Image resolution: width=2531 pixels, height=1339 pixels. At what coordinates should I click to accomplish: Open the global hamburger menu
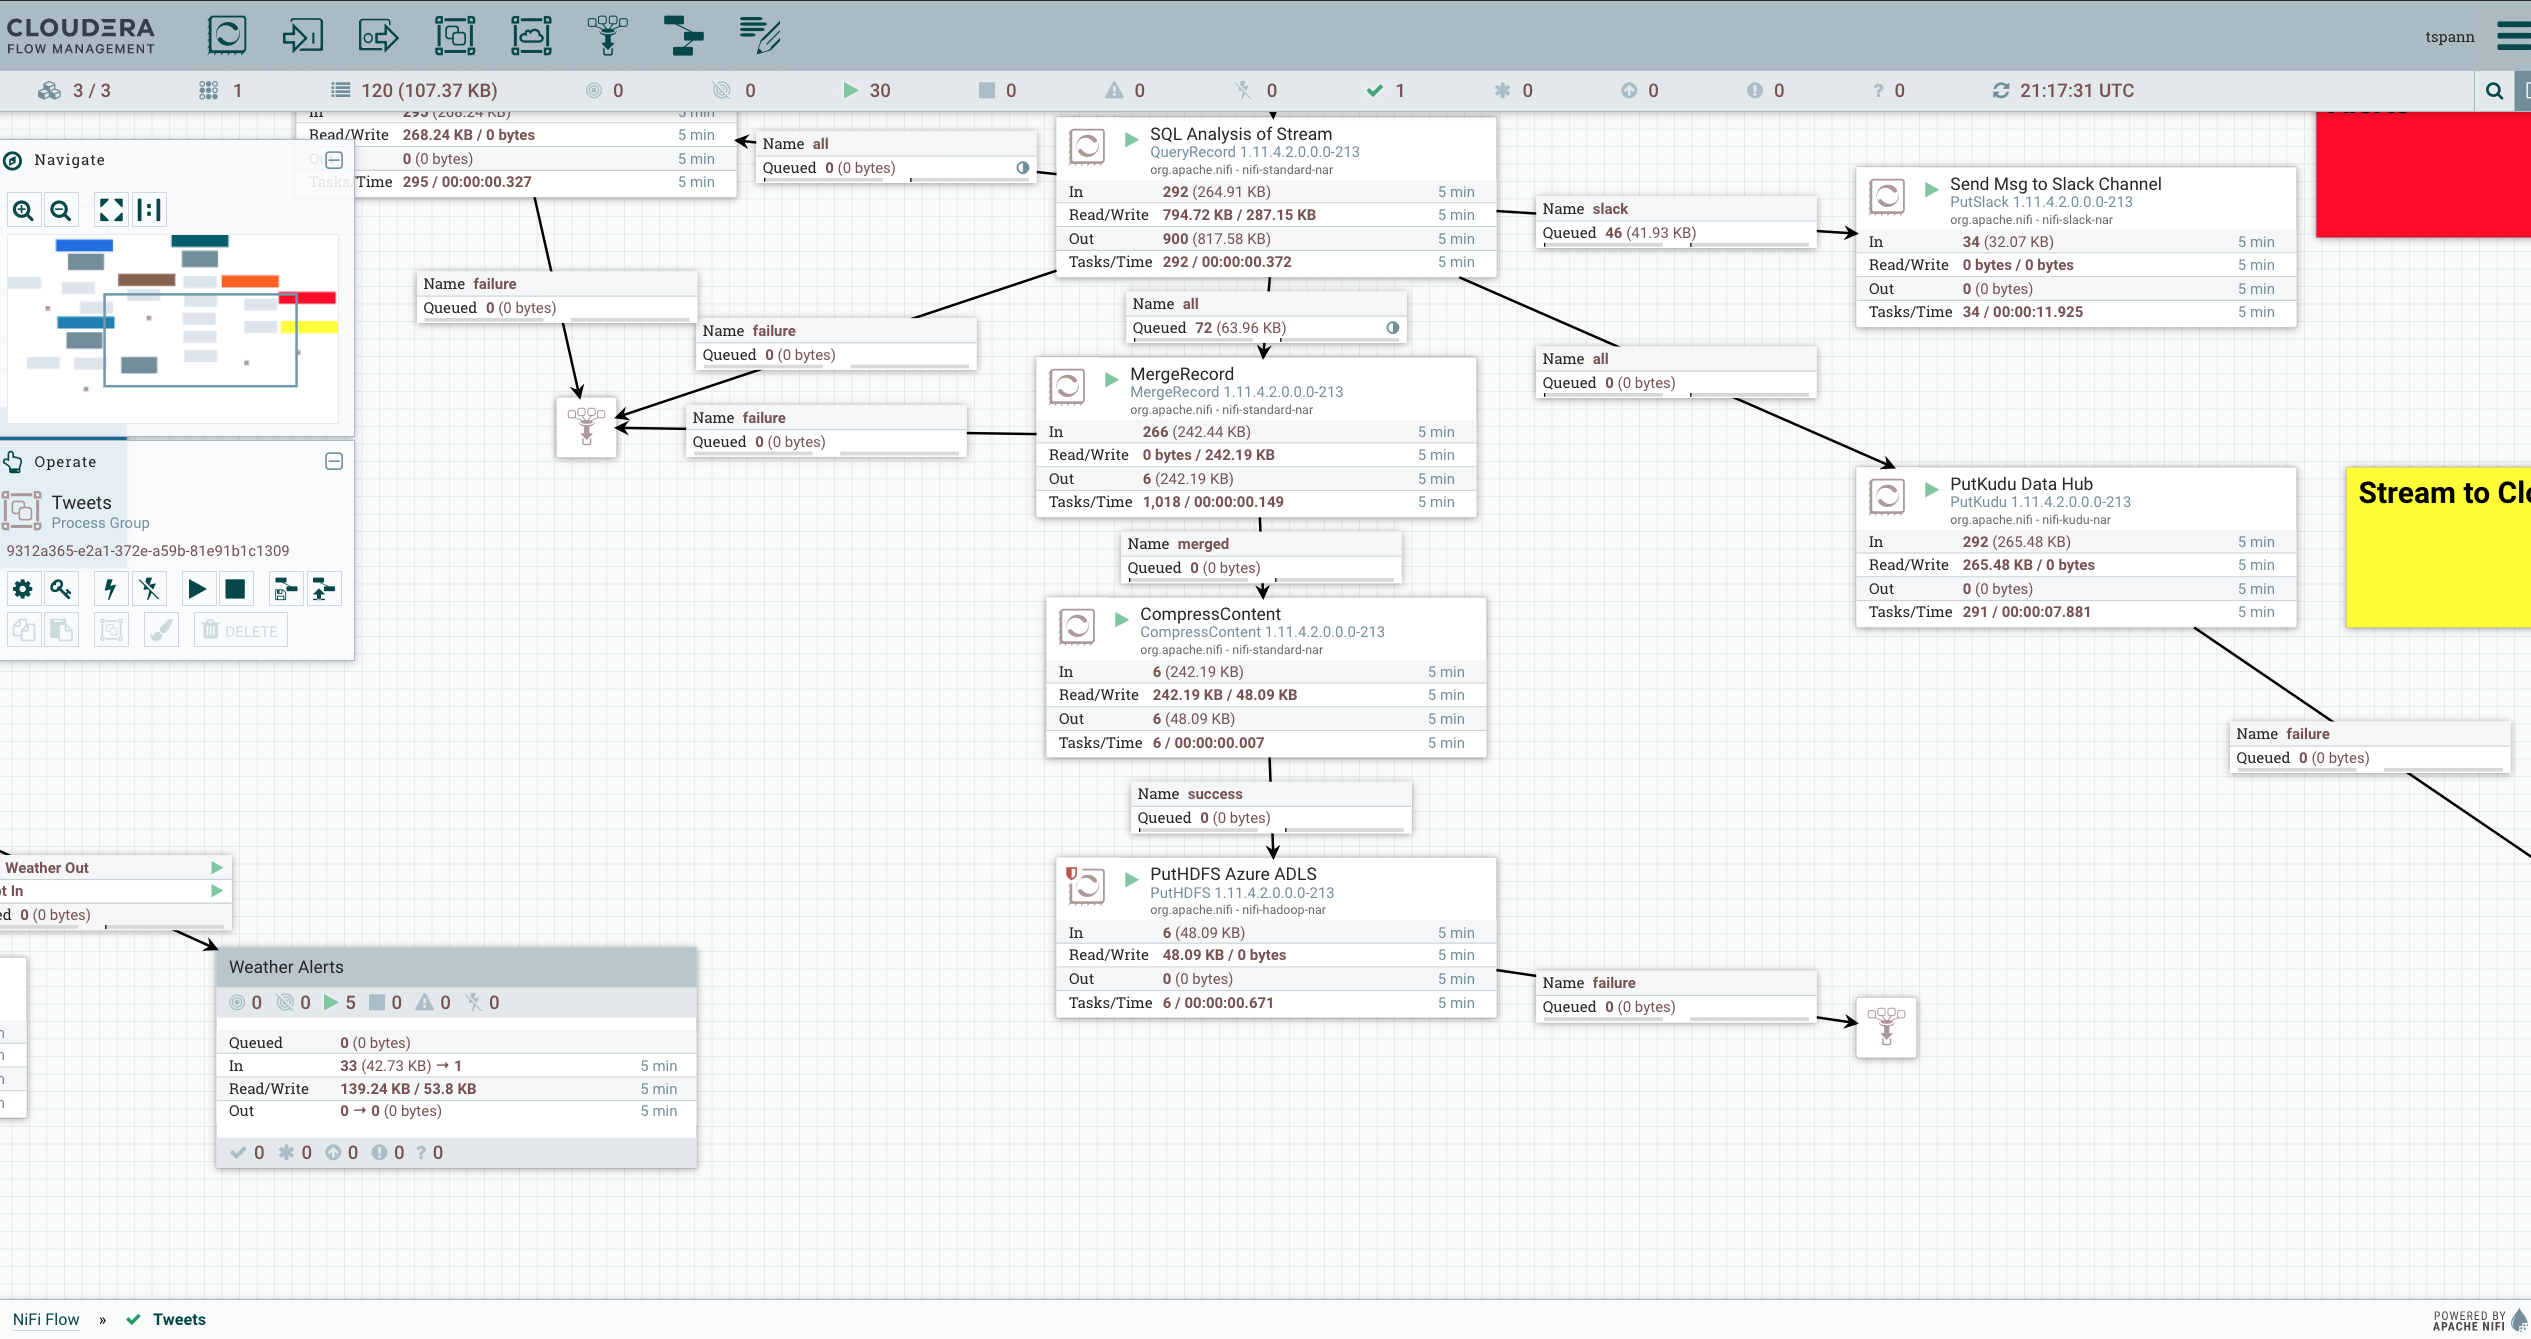[x=2513, y=36]
